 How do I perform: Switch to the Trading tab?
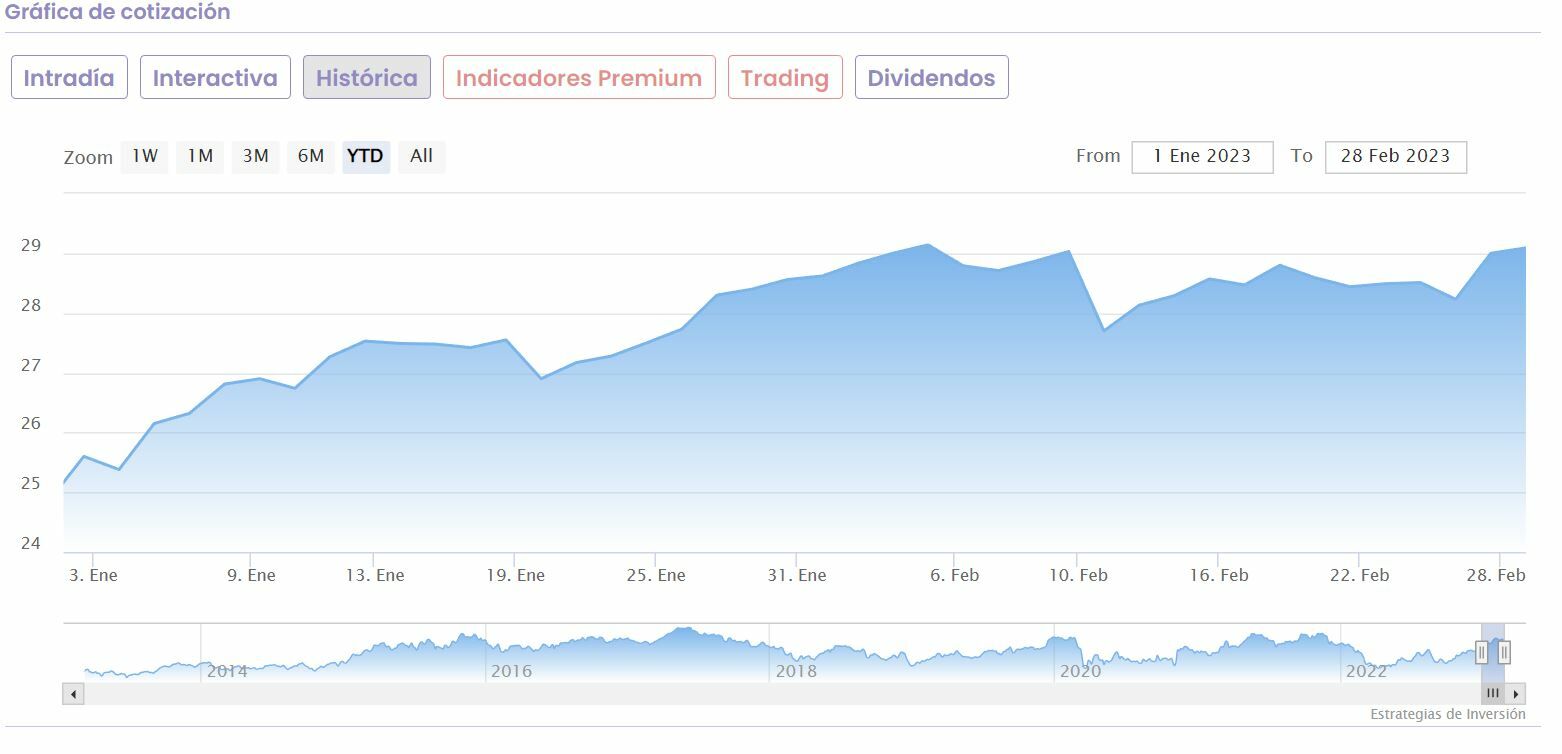point(785,78)
